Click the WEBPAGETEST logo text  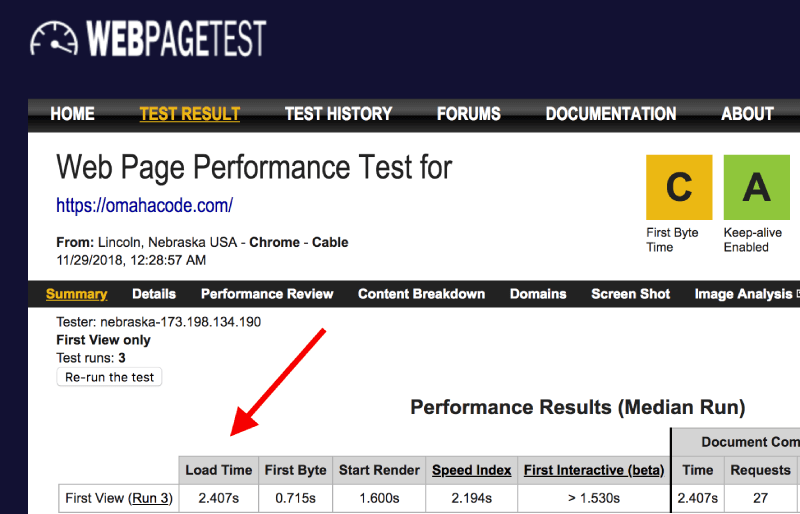(176, 38)
